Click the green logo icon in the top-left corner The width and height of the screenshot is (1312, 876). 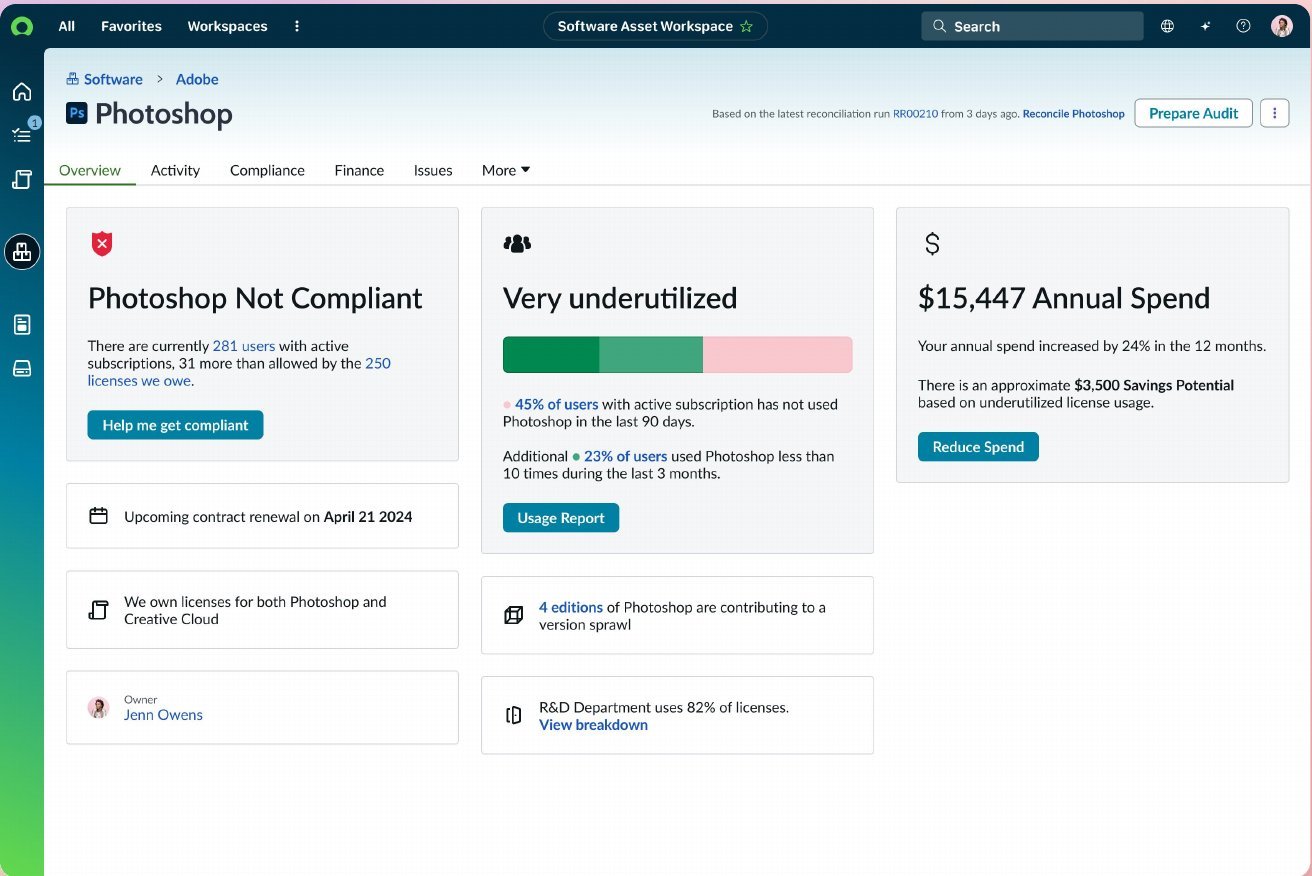point(21,27)
